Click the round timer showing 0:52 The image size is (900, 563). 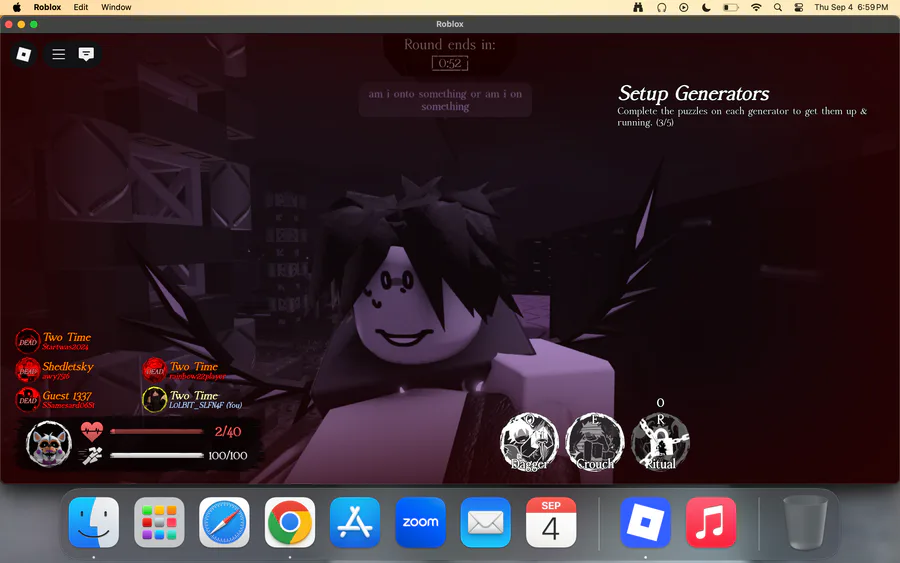tap(450, 63)
